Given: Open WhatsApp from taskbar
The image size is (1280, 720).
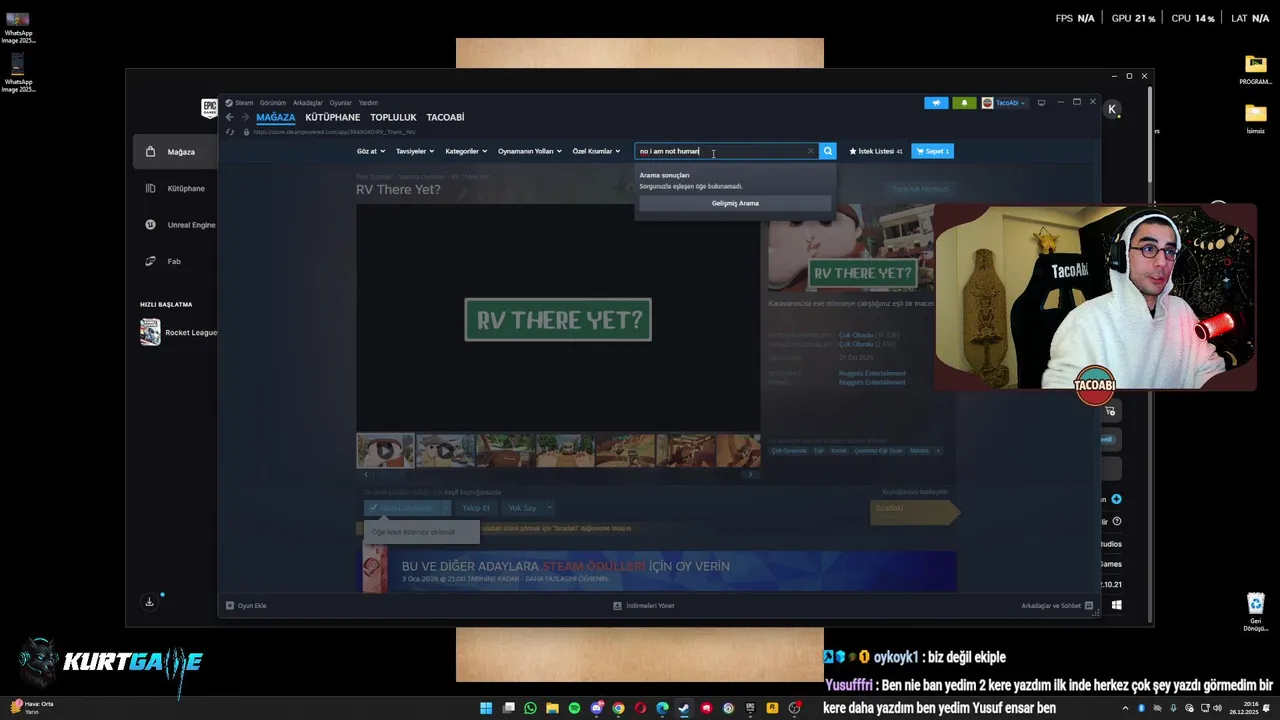Looking at the screenshot, I should [530, 708].
